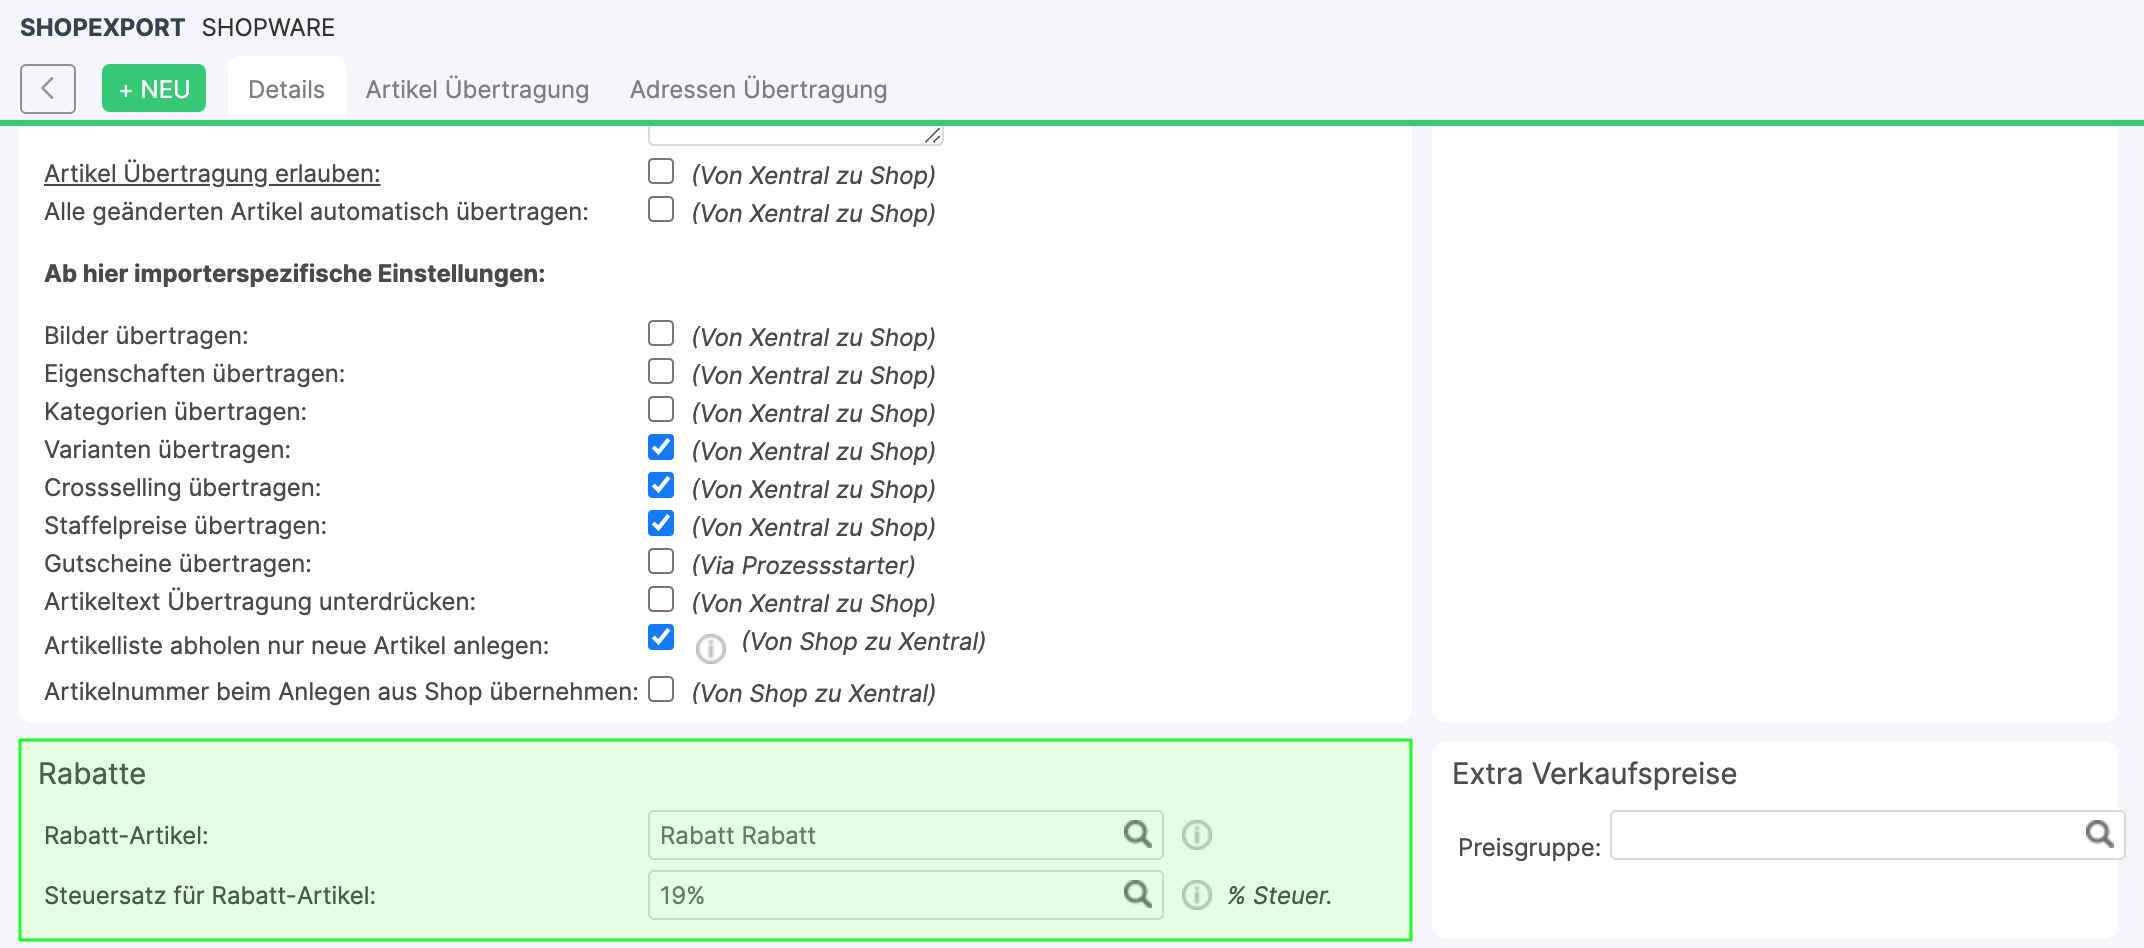Viewport: 2144px width, 948px height.
Task: Disable Crossselling übertragen checkbox
Action: [x=661, y=485]
